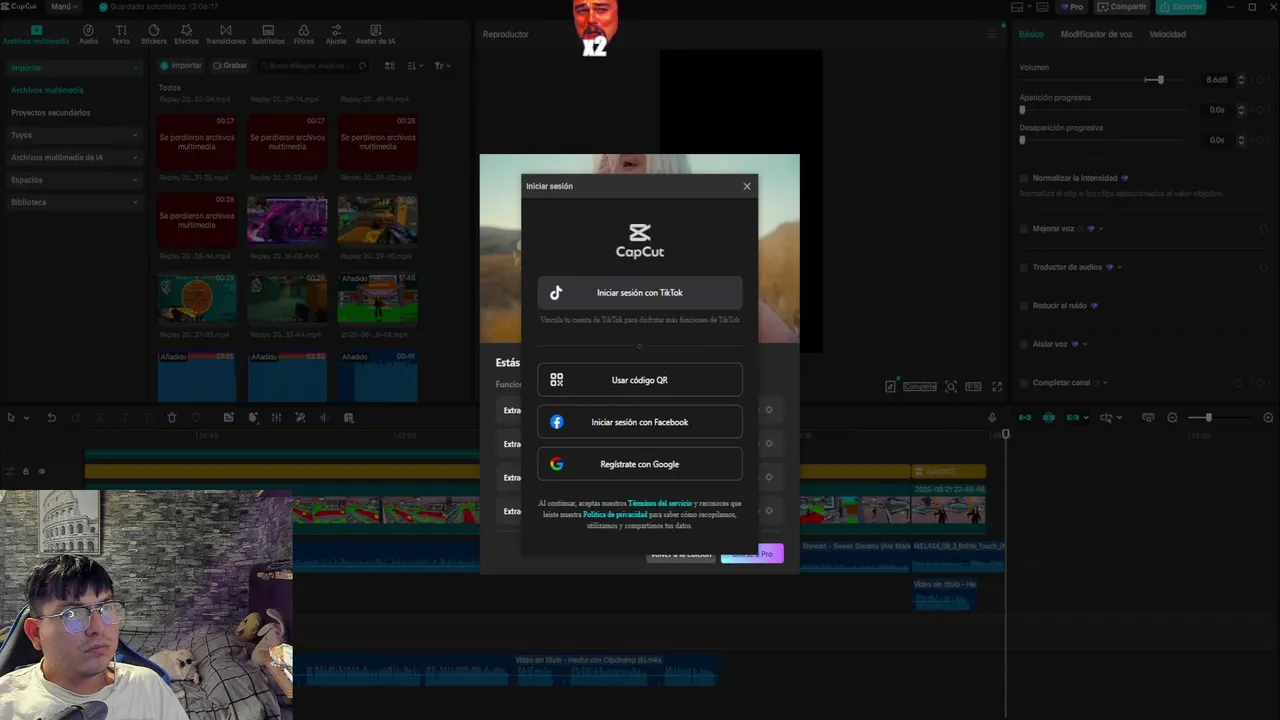The height and width of the screenshot is (720, 1280).
Task: Open the Texto tool
Action: (x=120, y=35)
